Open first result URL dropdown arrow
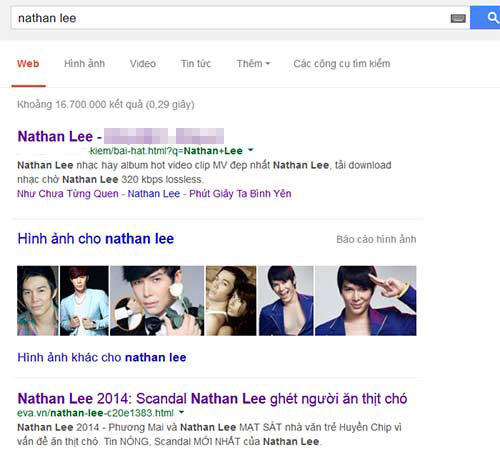This screenshot has width=500, height=460. click(251, 150)
